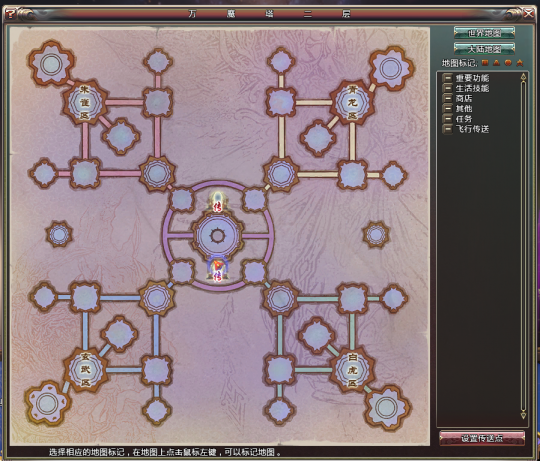Select the square map marker icon
Image resolution: width=540 pixels, height=461 pixels.
point(485,63)
